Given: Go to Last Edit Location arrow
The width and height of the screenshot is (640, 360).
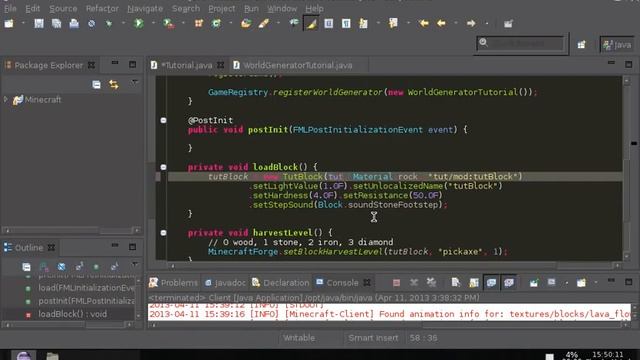Looking at the screenshot, I should 424,24.
